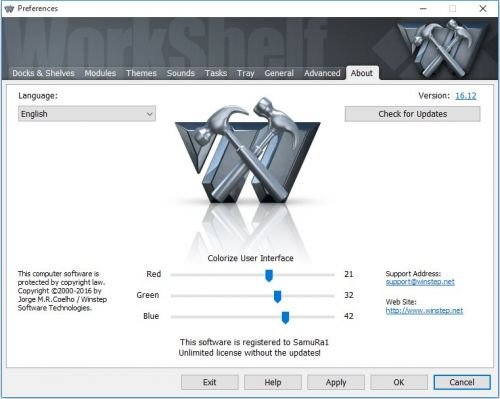500x399 pixels.
Task: Click the copyright notice text
Action: 62,291
